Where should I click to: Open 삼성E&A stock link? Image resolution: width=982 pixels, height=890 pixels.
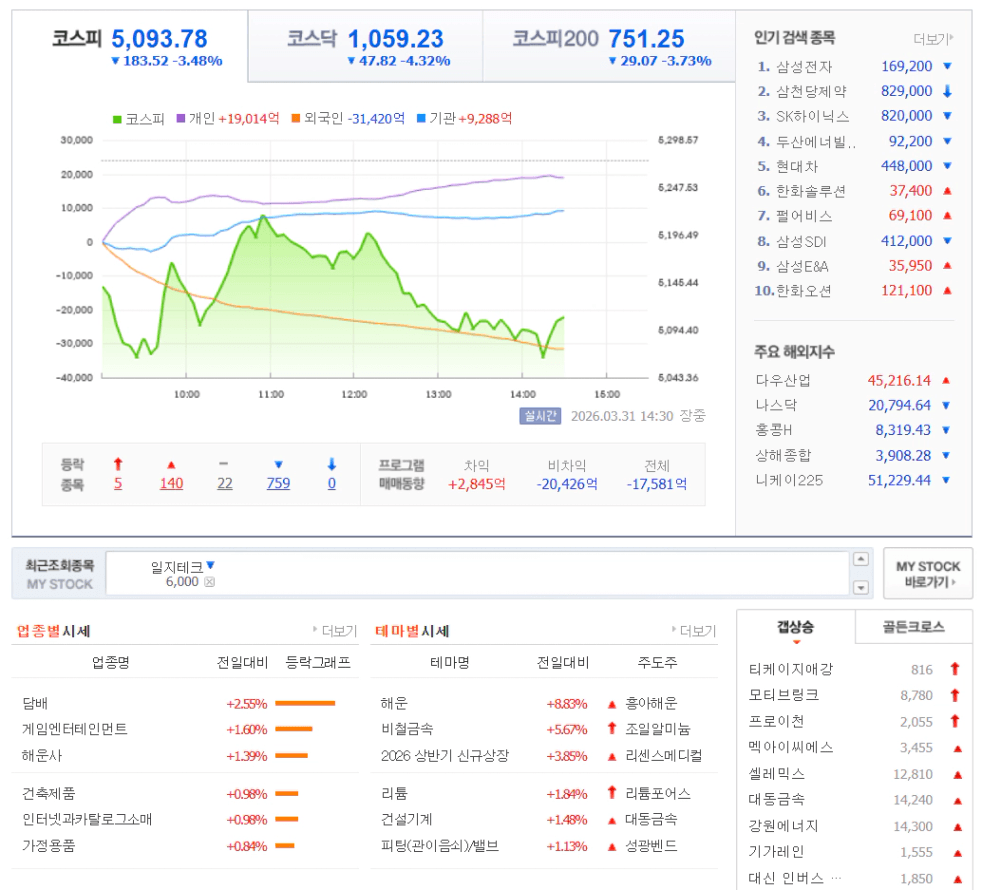[802, 266]
